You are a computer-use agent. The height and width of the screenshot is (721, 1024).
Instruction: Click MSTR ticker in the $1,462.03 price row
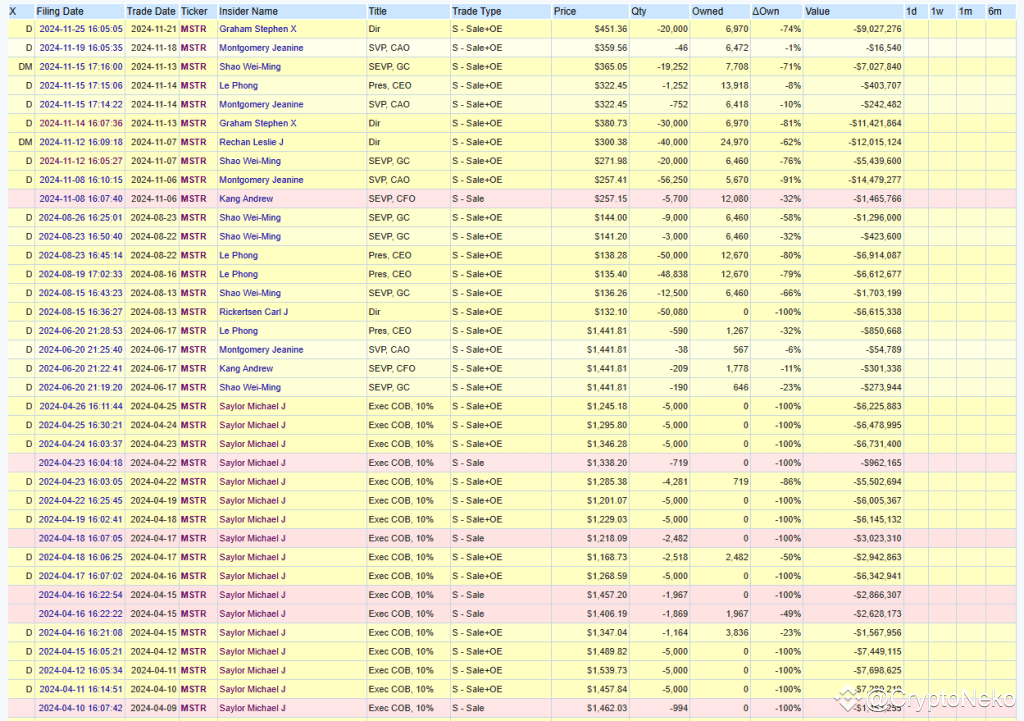pyautogui.click(x=194, y=708)
